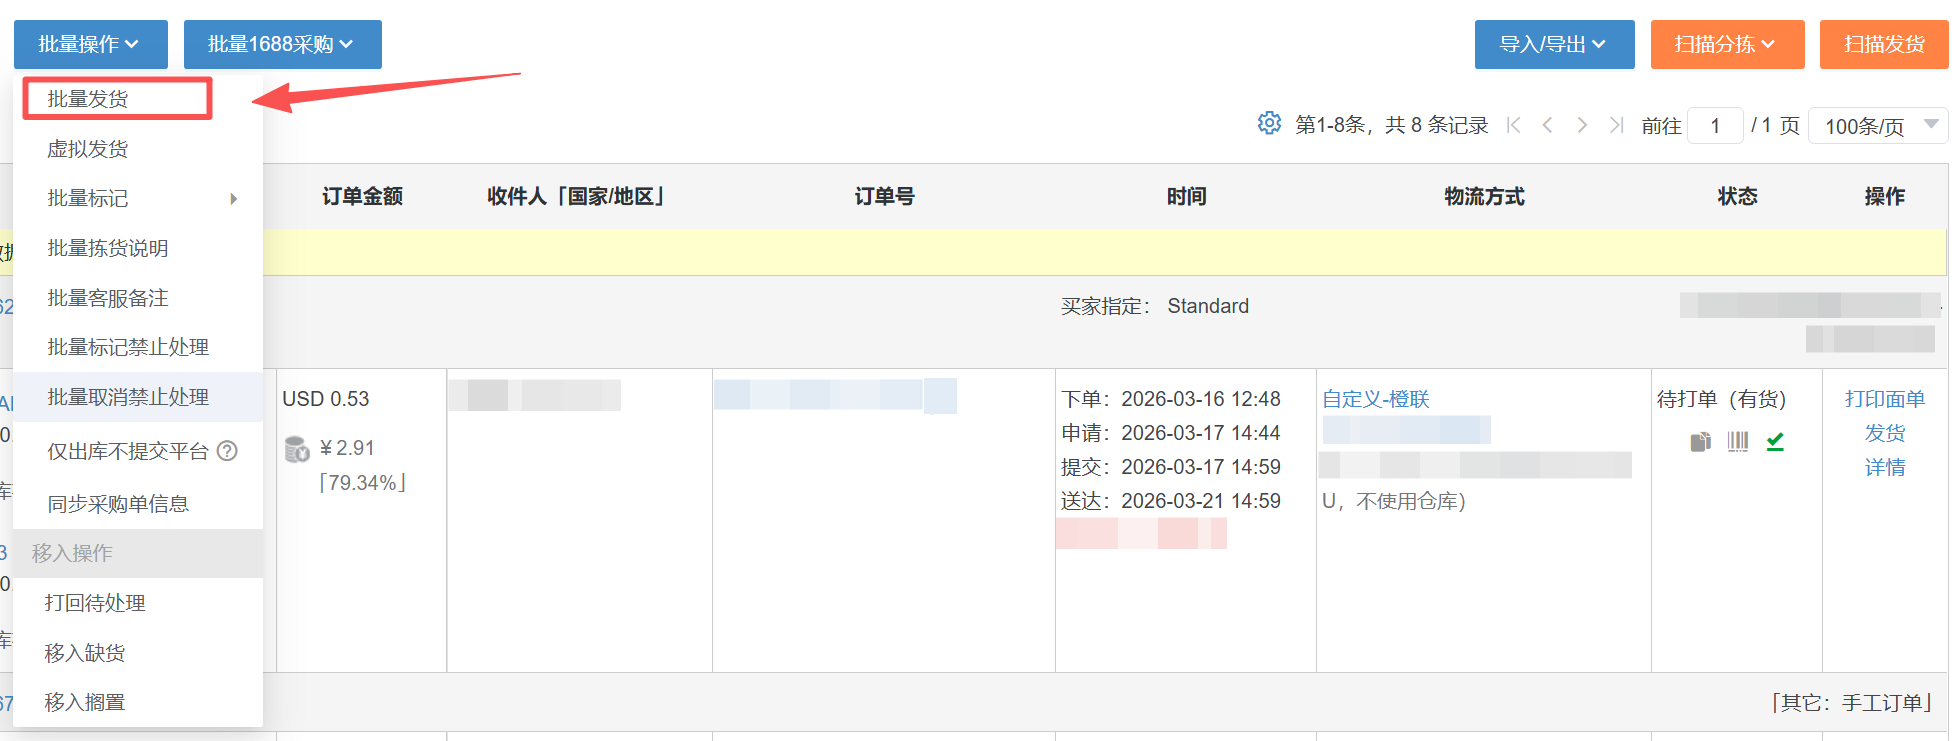This screenshot has height=741, width=1956.
Task: Go to the first page using pagination arrow
Action: 1514,125
